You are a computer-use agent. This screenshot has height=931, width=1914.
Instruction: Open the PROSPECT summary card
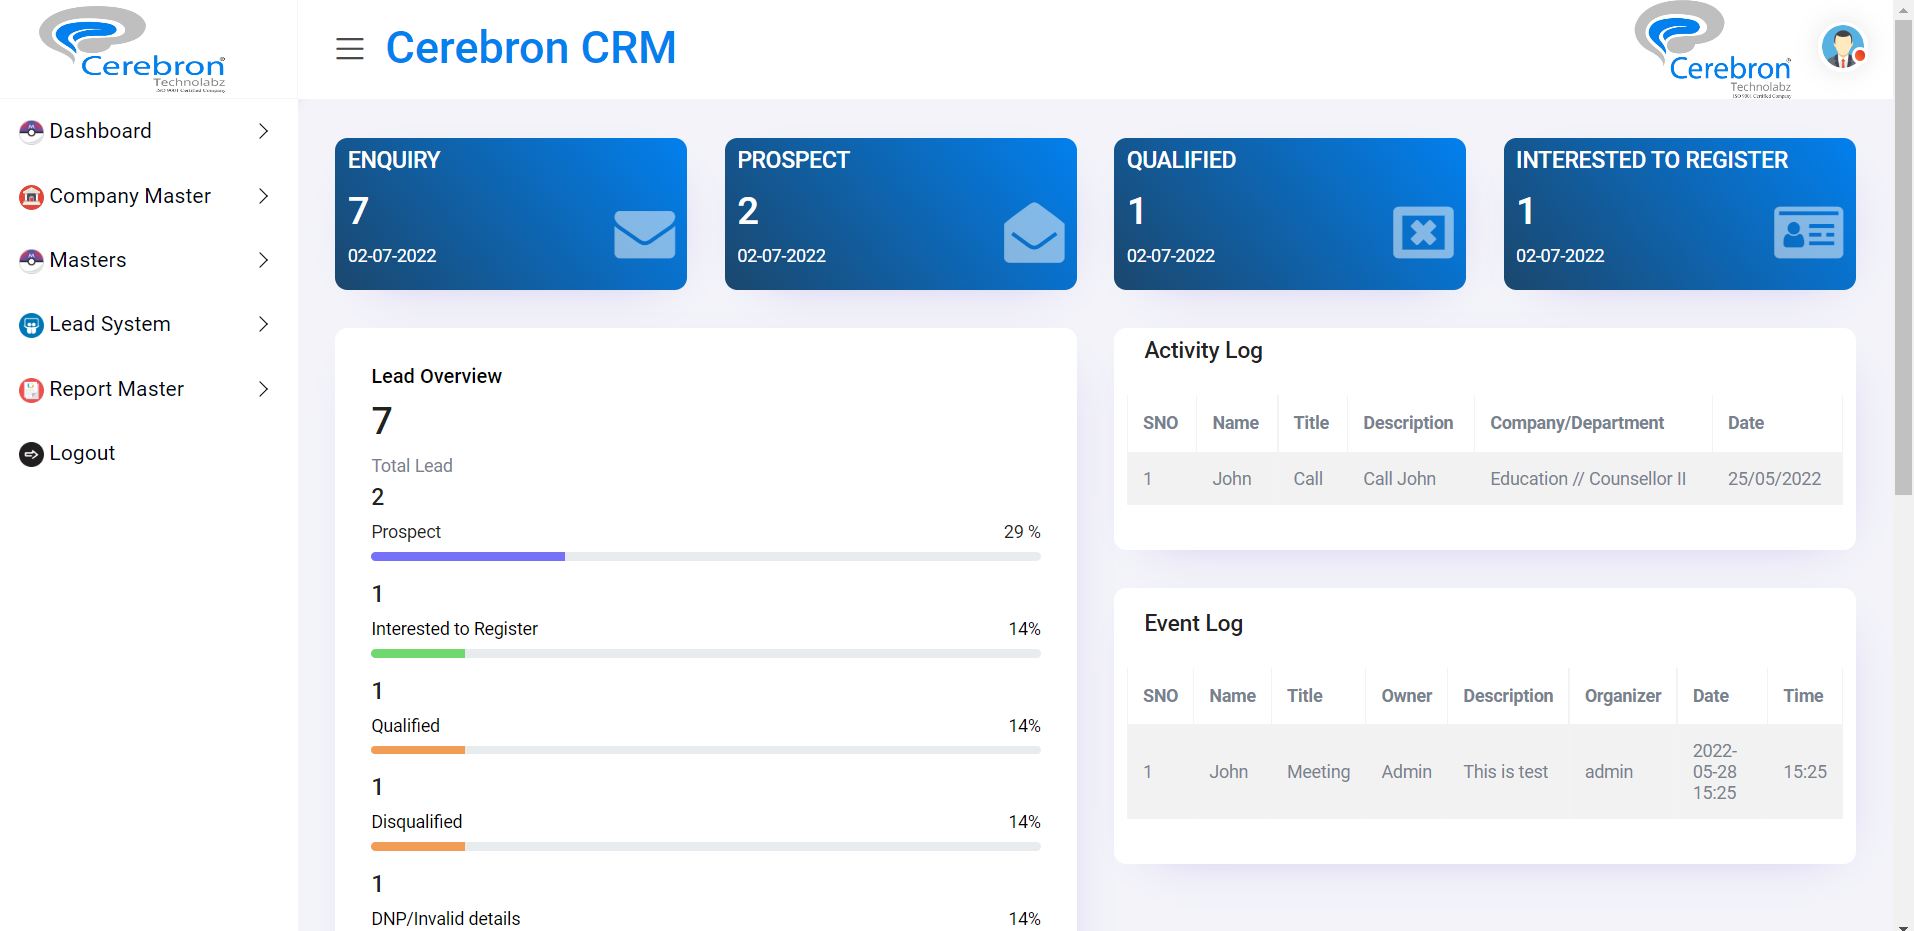[900, 214]
